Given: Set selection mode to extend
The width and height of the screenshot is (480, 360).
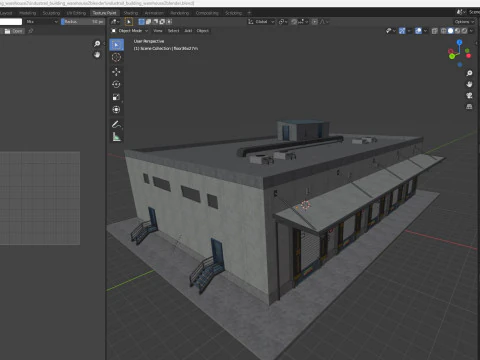Looking at the screenshot, I should 148,22.
